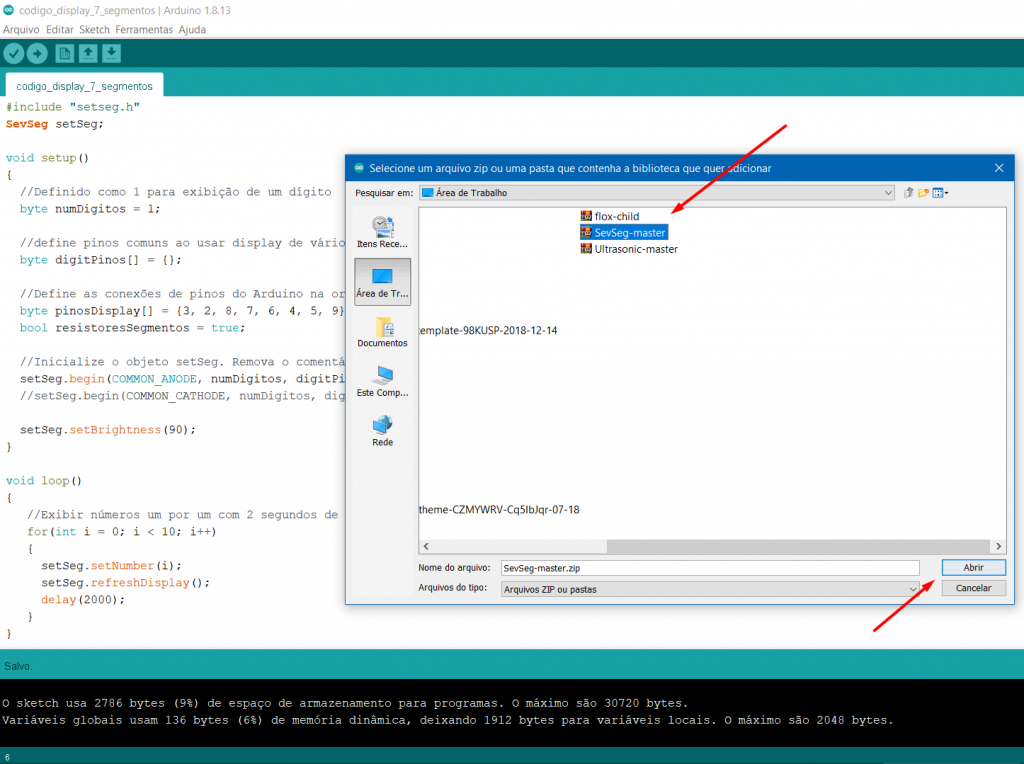Create a new sketch with the New icon
Screen dimensions: 1024x764
coord(63,53)
